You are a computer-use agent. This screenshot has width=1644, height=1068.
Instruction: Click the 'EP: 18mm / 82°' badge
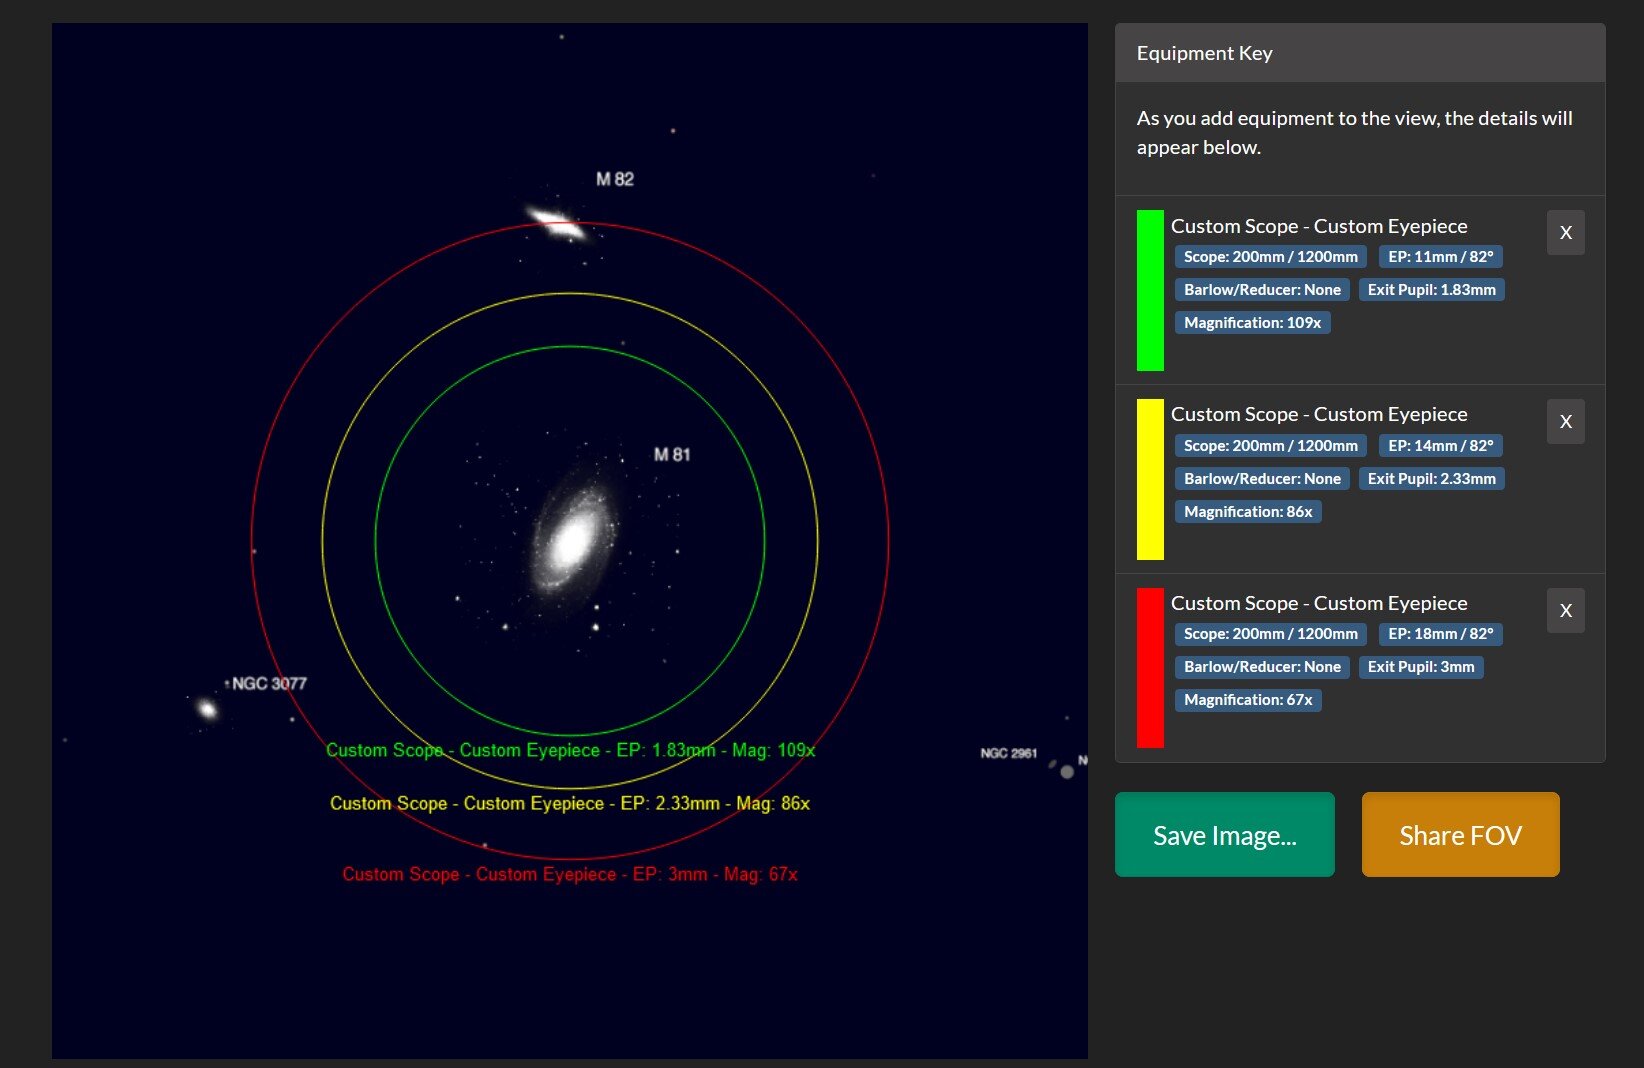pos(1440,634)
